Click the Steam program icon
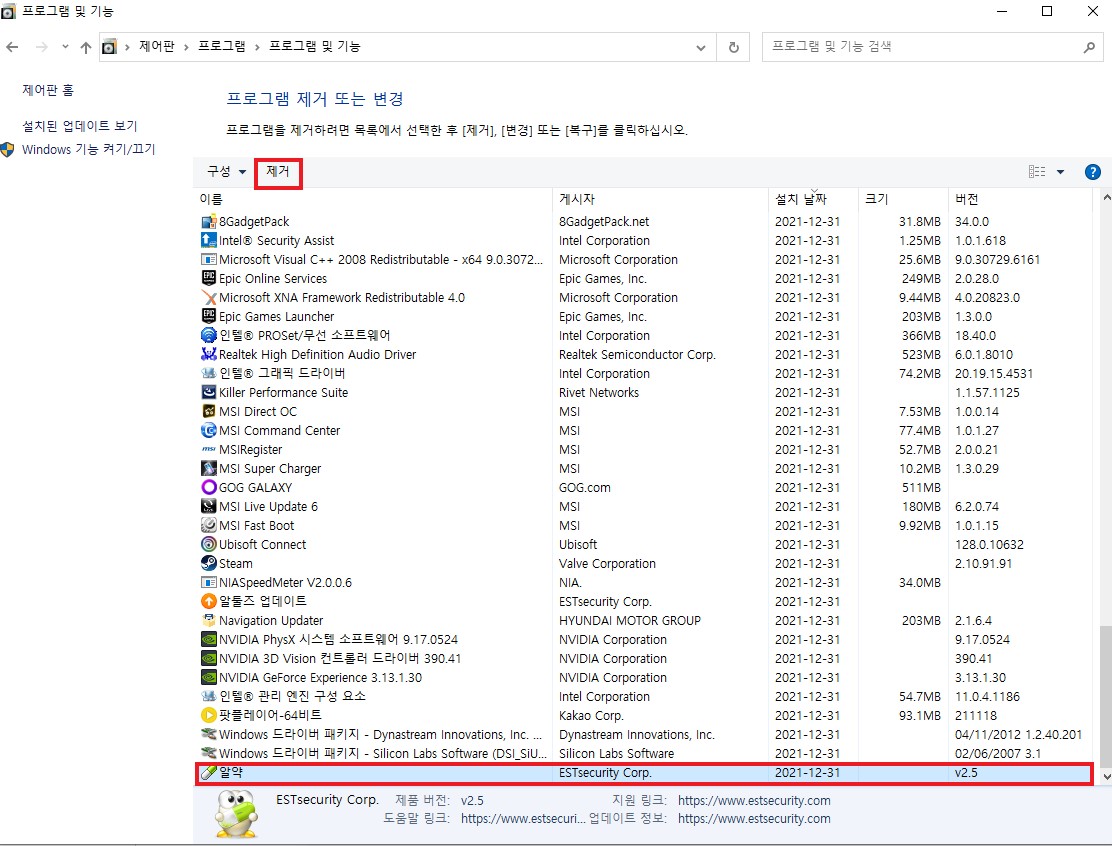1112x846 pixels. click(x=208, y=564)
